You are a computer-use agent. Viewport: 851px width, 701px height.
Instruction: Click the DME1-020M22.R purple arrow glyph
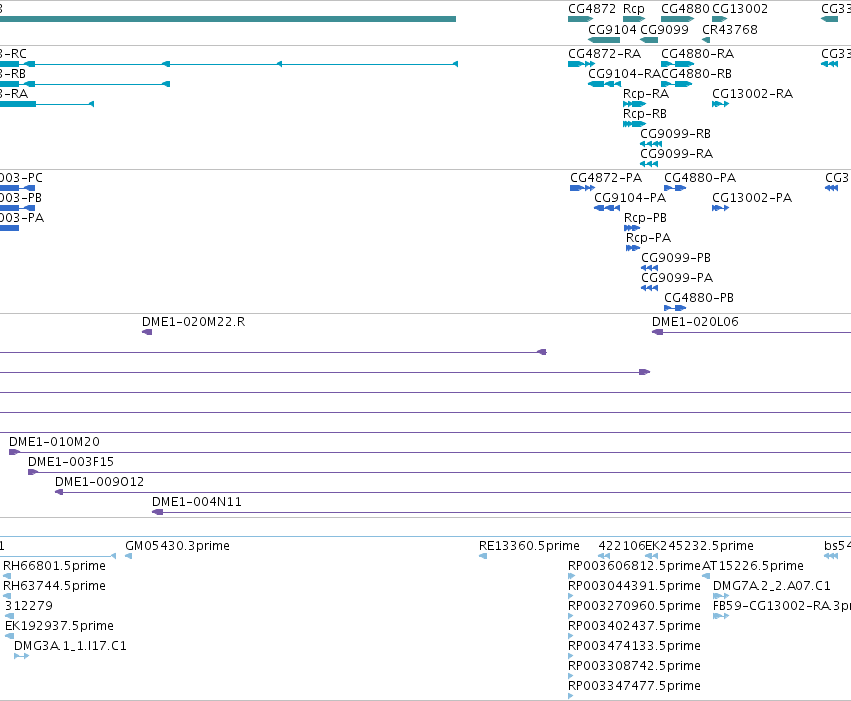pyautogui.click(x=147, y=332)
